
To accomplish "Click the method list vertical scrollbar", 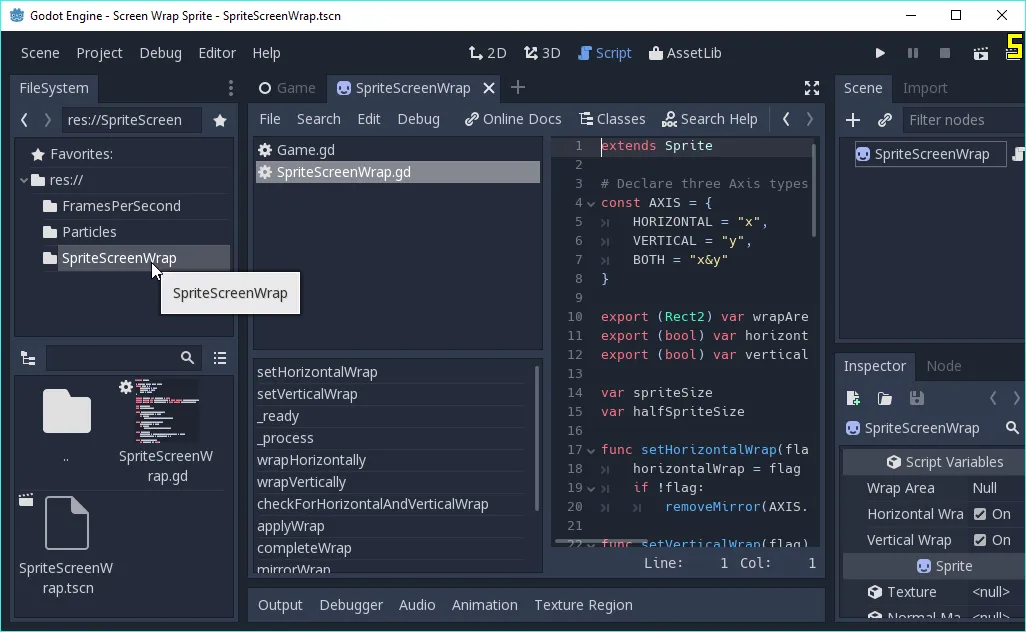I will pos(537,438).
